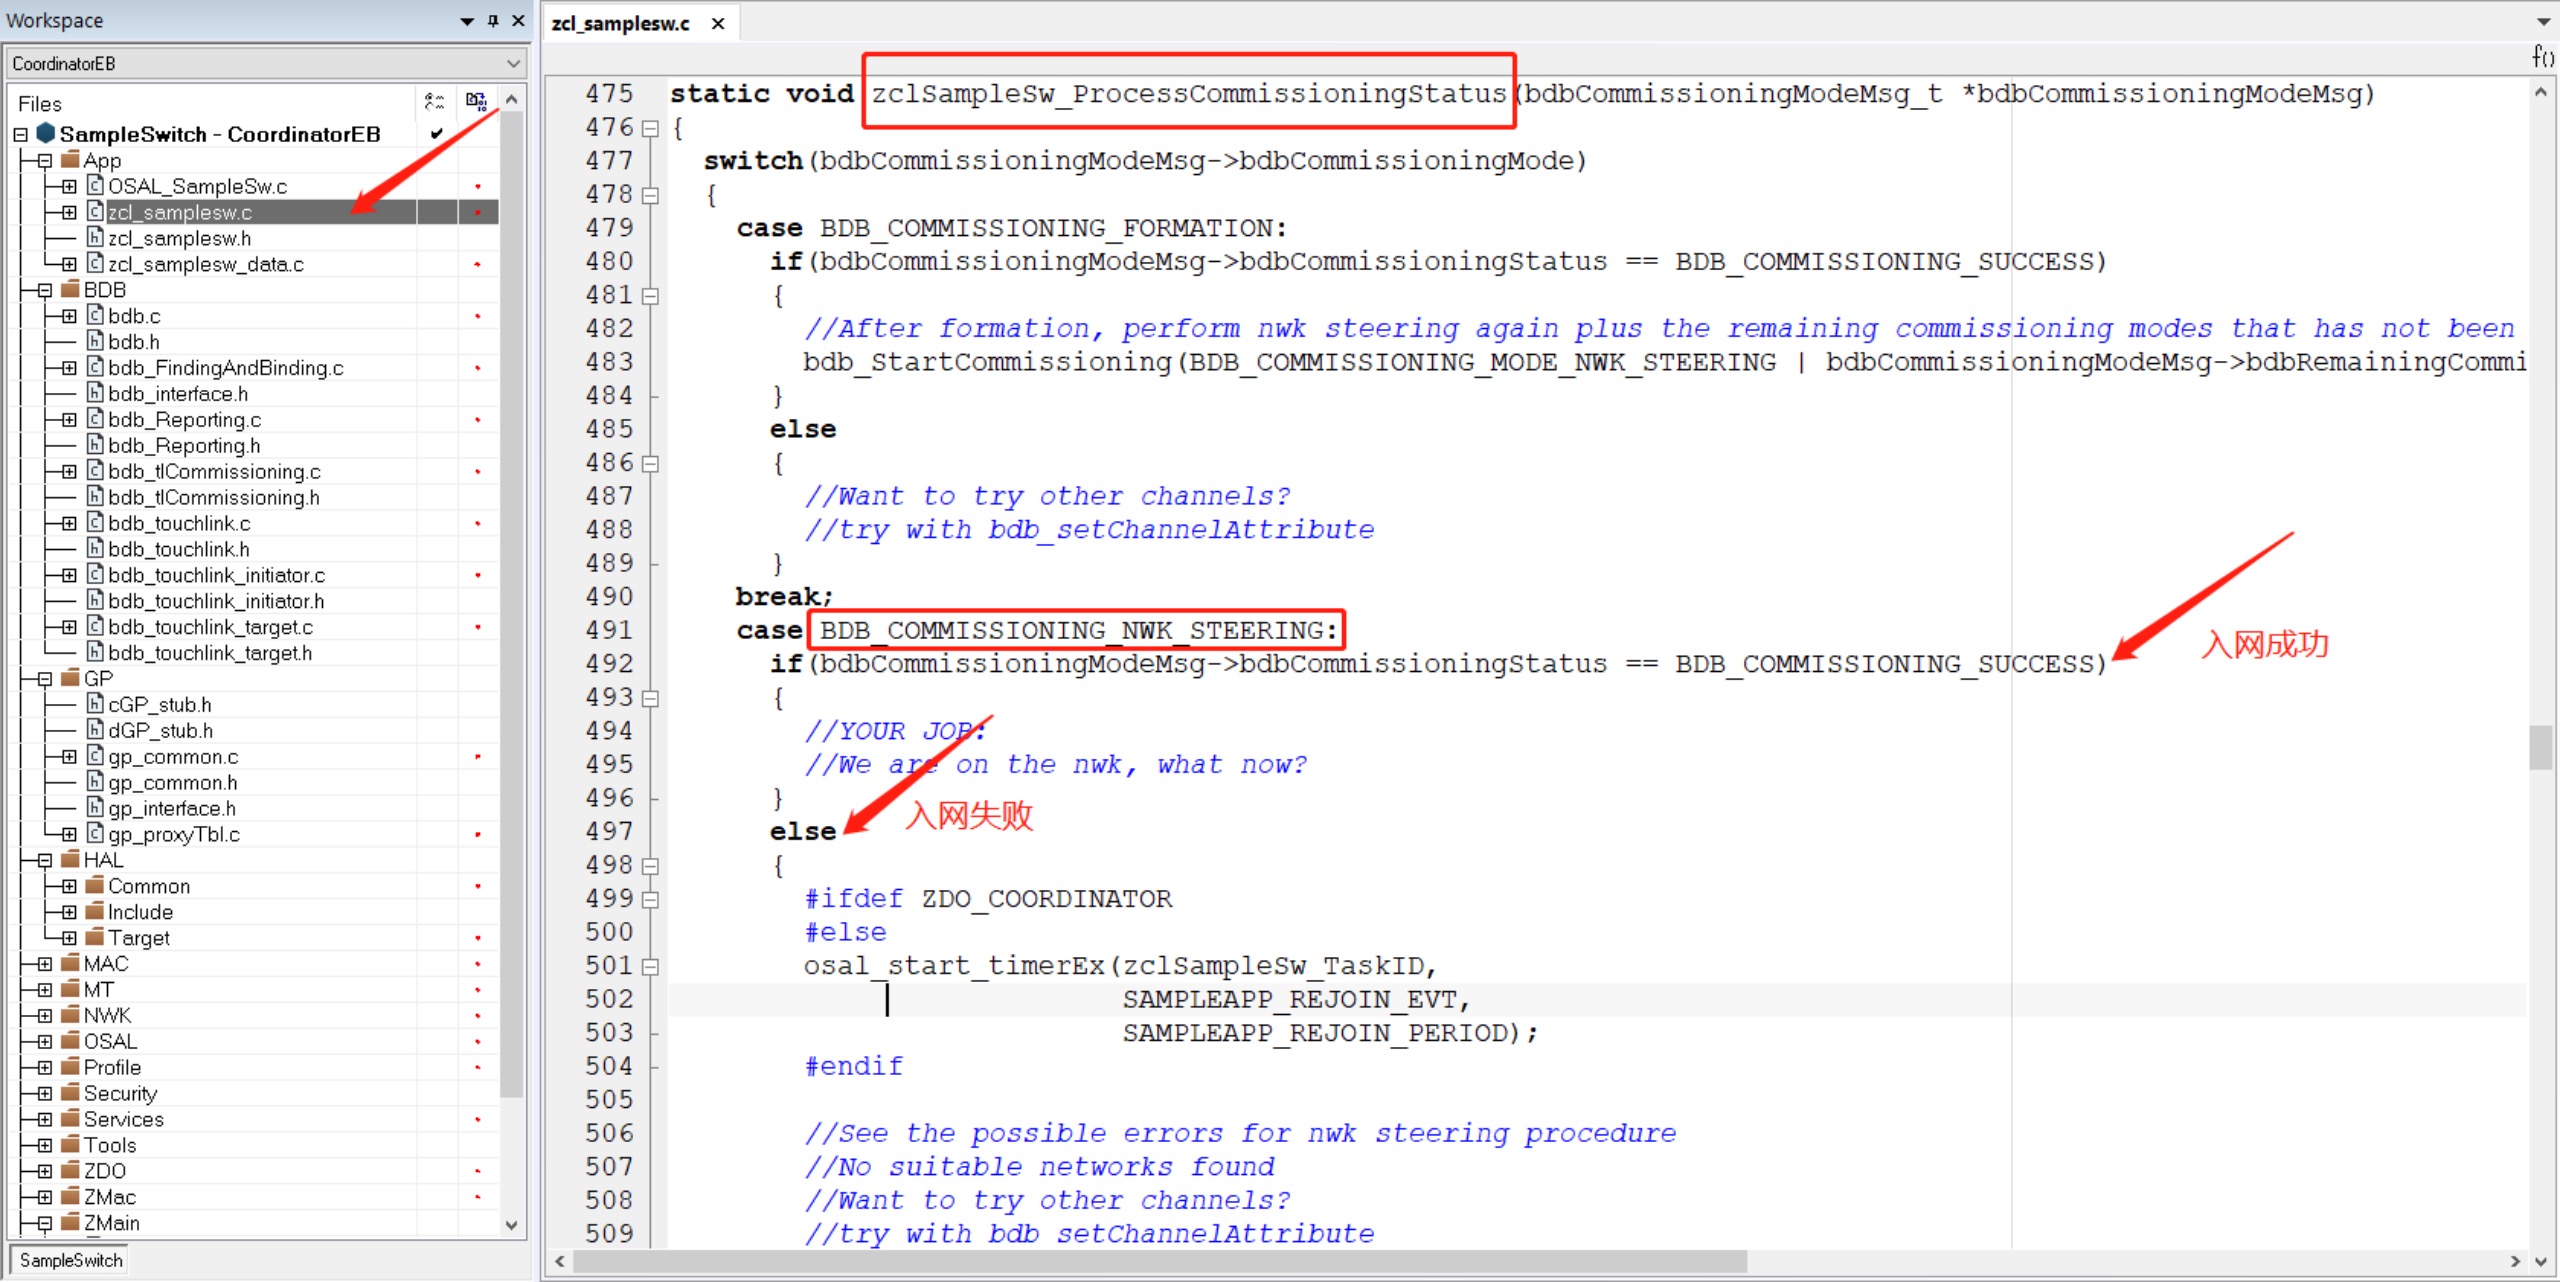
Task: Click the project settings column icon
Action: (434, 101)
